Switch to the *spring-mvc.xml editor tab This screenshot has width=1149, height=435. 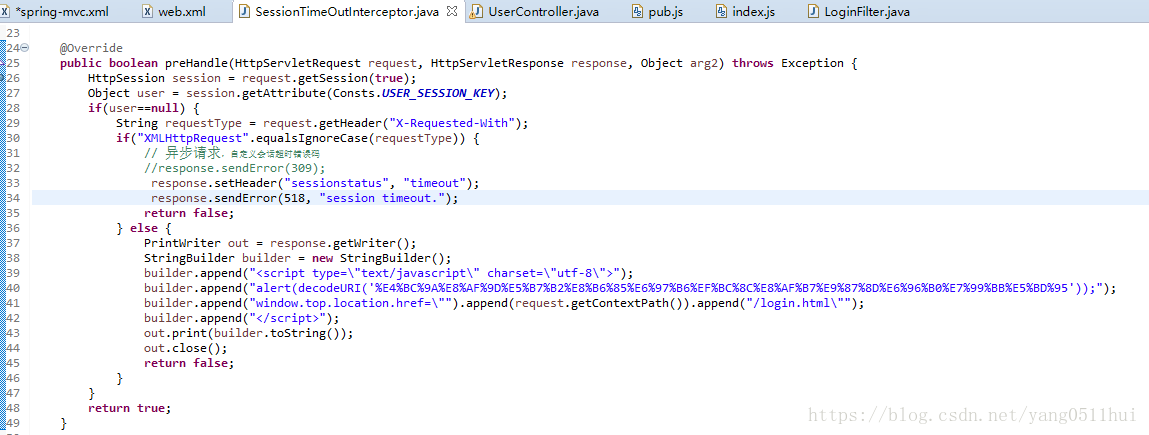pyautogui.click(x=62, y=12)
